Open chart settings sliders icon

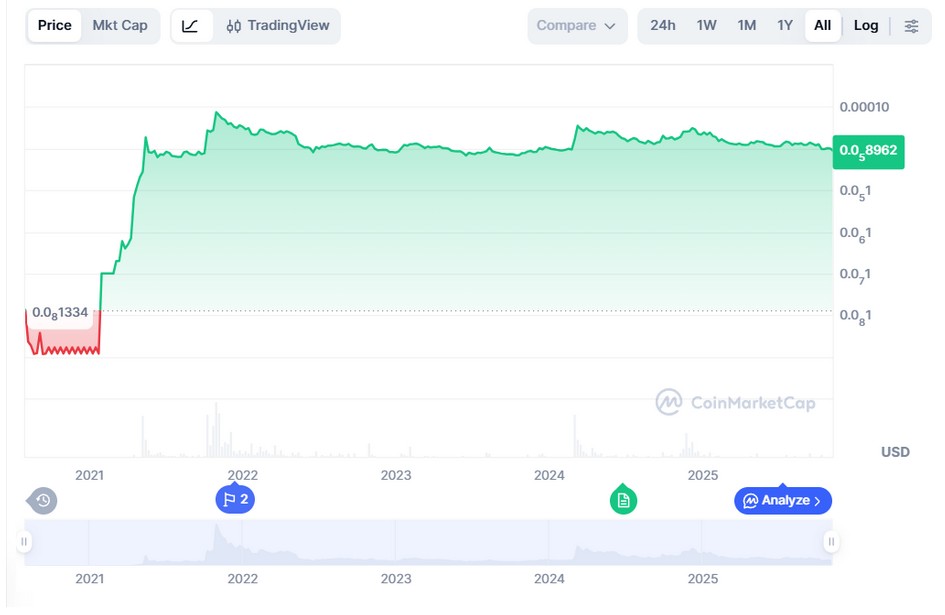click(x=911, y=26)
